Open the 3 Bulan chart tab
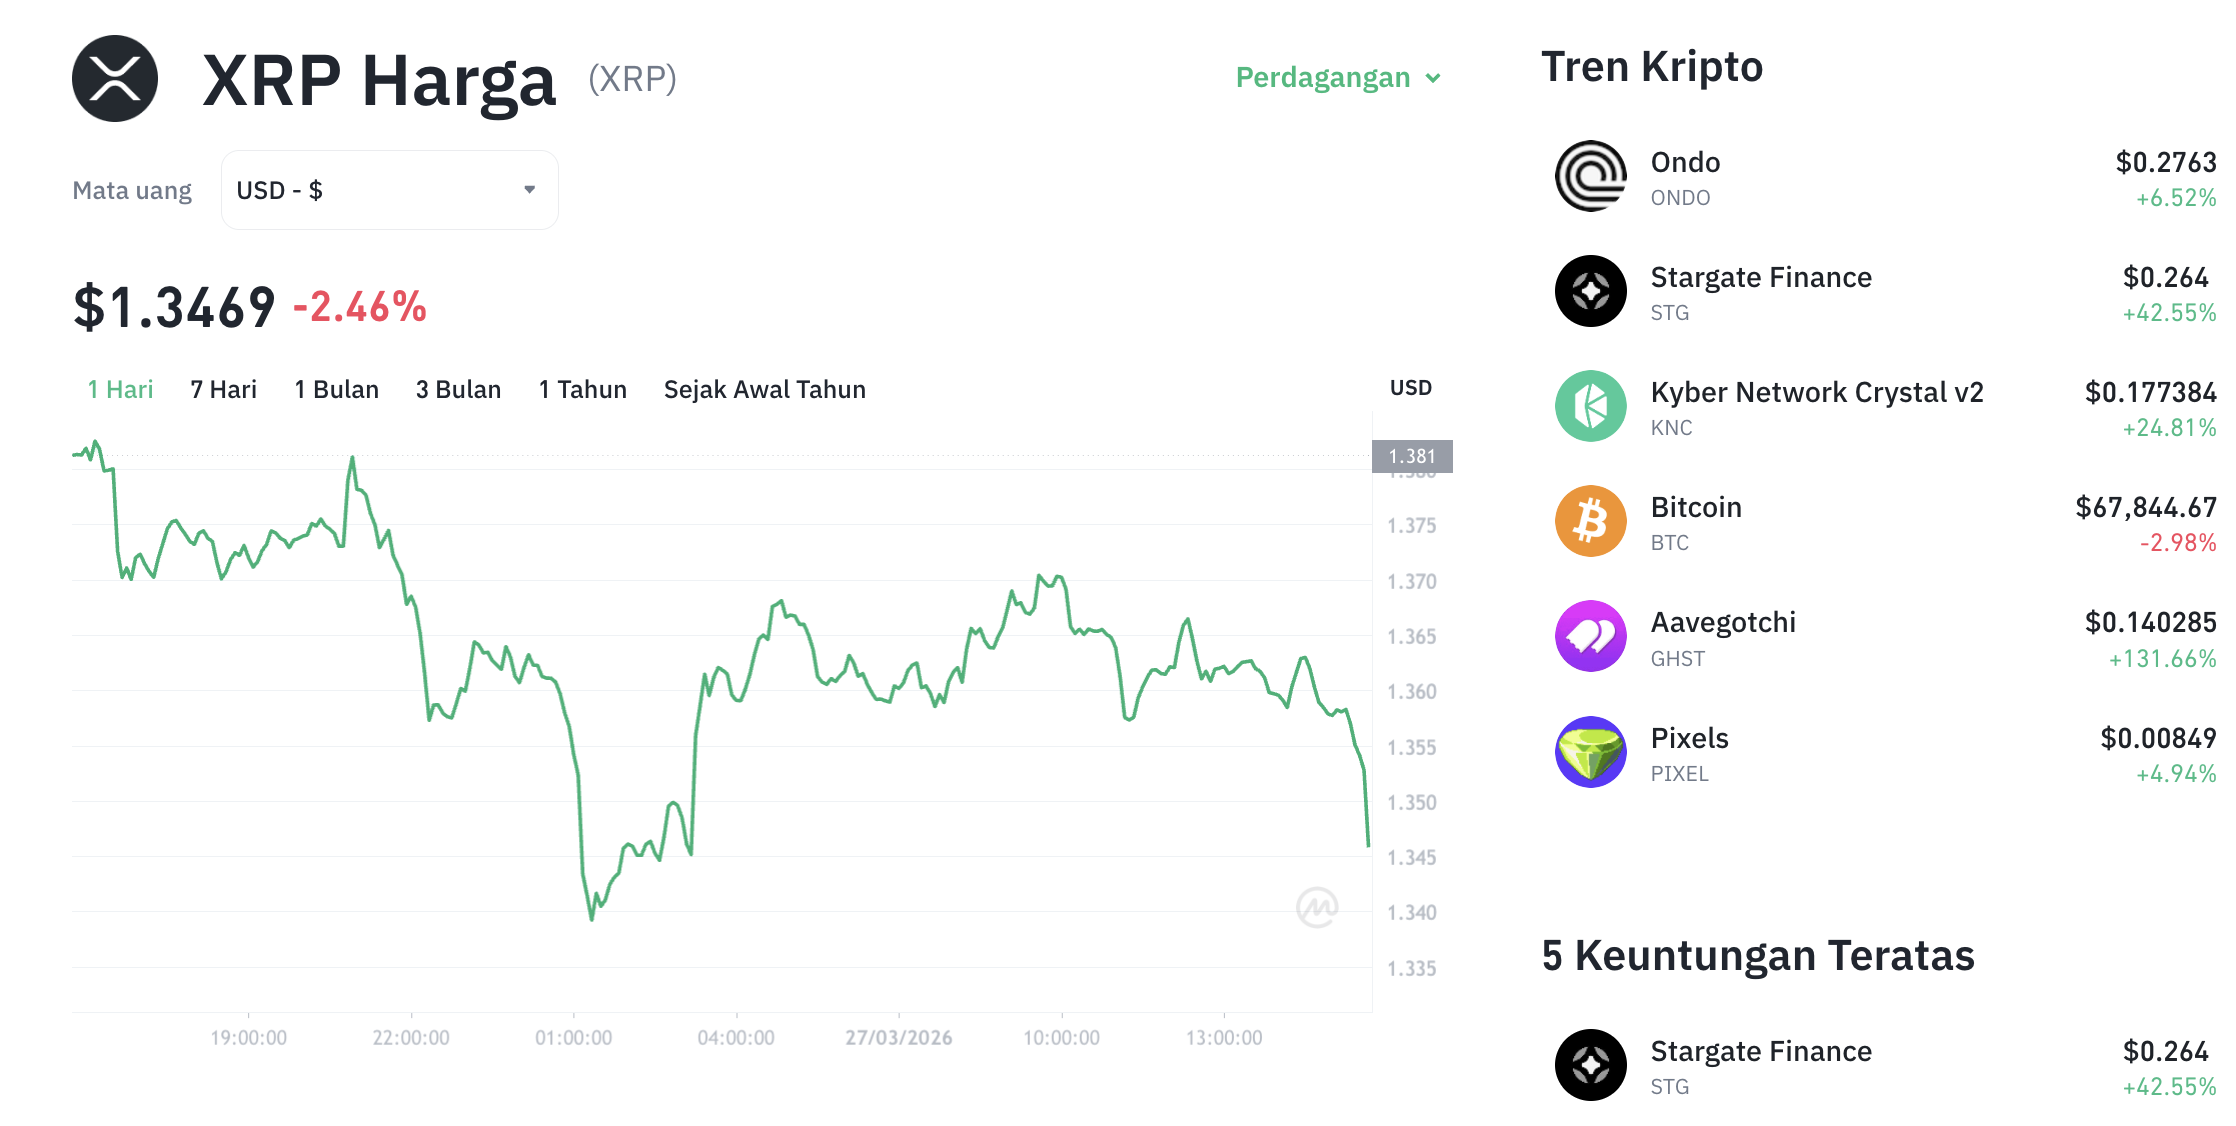This screenshot has height=1126, width=2236. (x=458, y=389)
